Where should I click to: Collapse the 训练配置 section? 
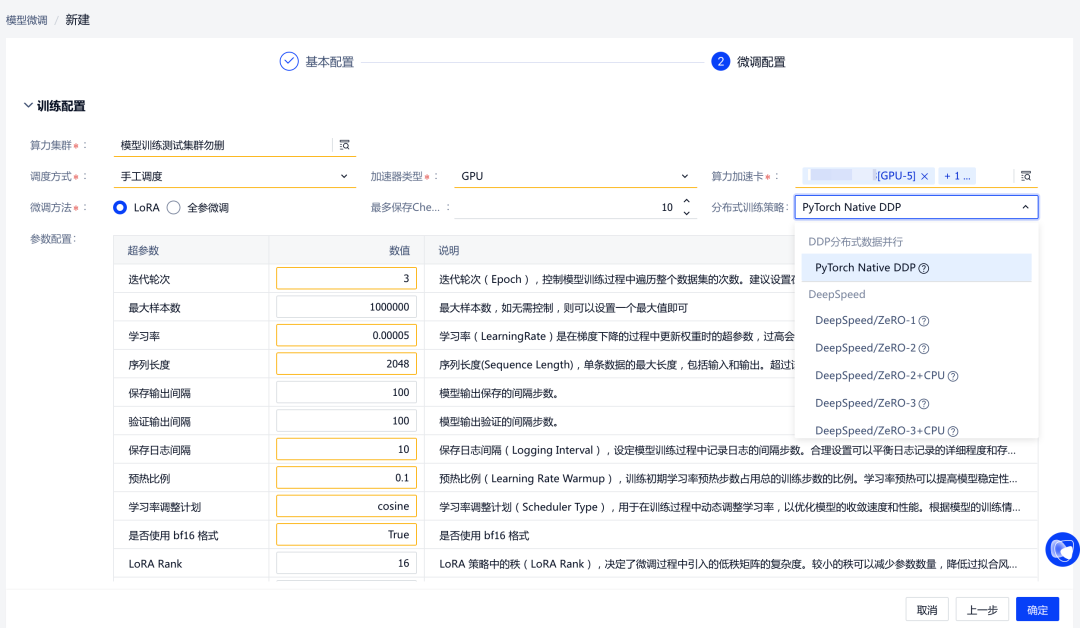28,106
